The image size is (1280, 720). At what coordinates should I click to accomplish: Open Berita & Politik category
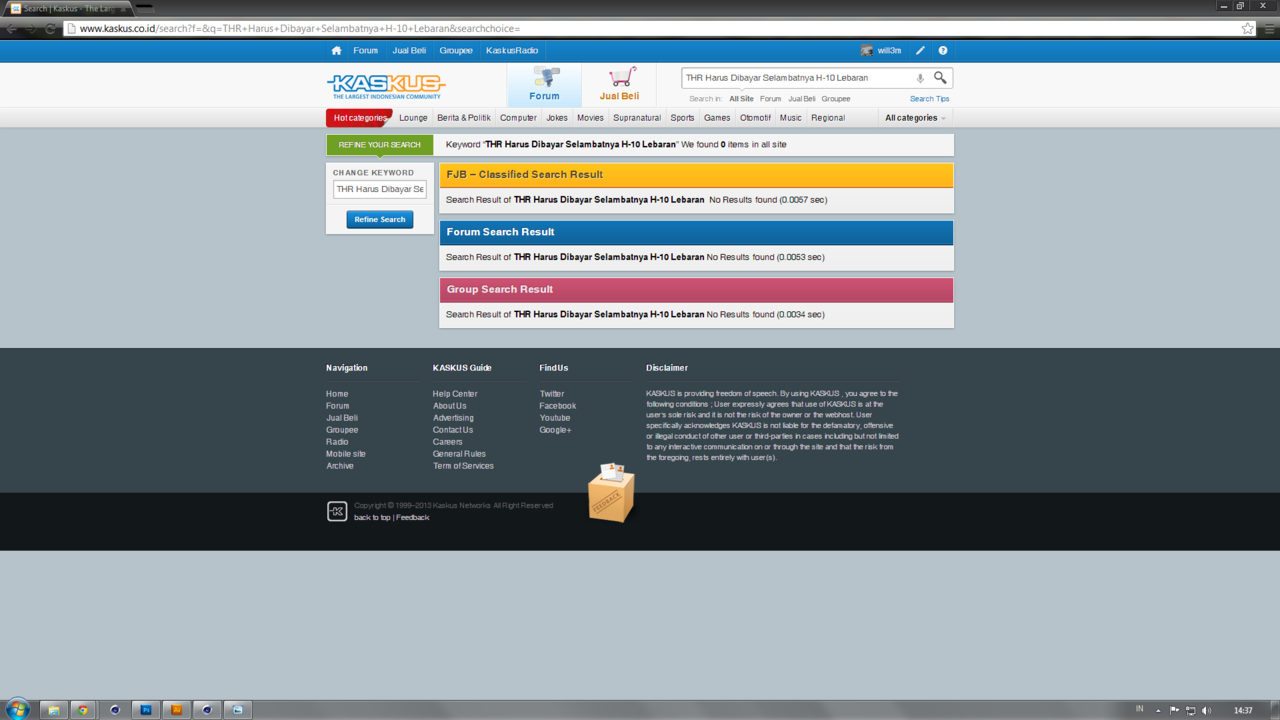464,118
